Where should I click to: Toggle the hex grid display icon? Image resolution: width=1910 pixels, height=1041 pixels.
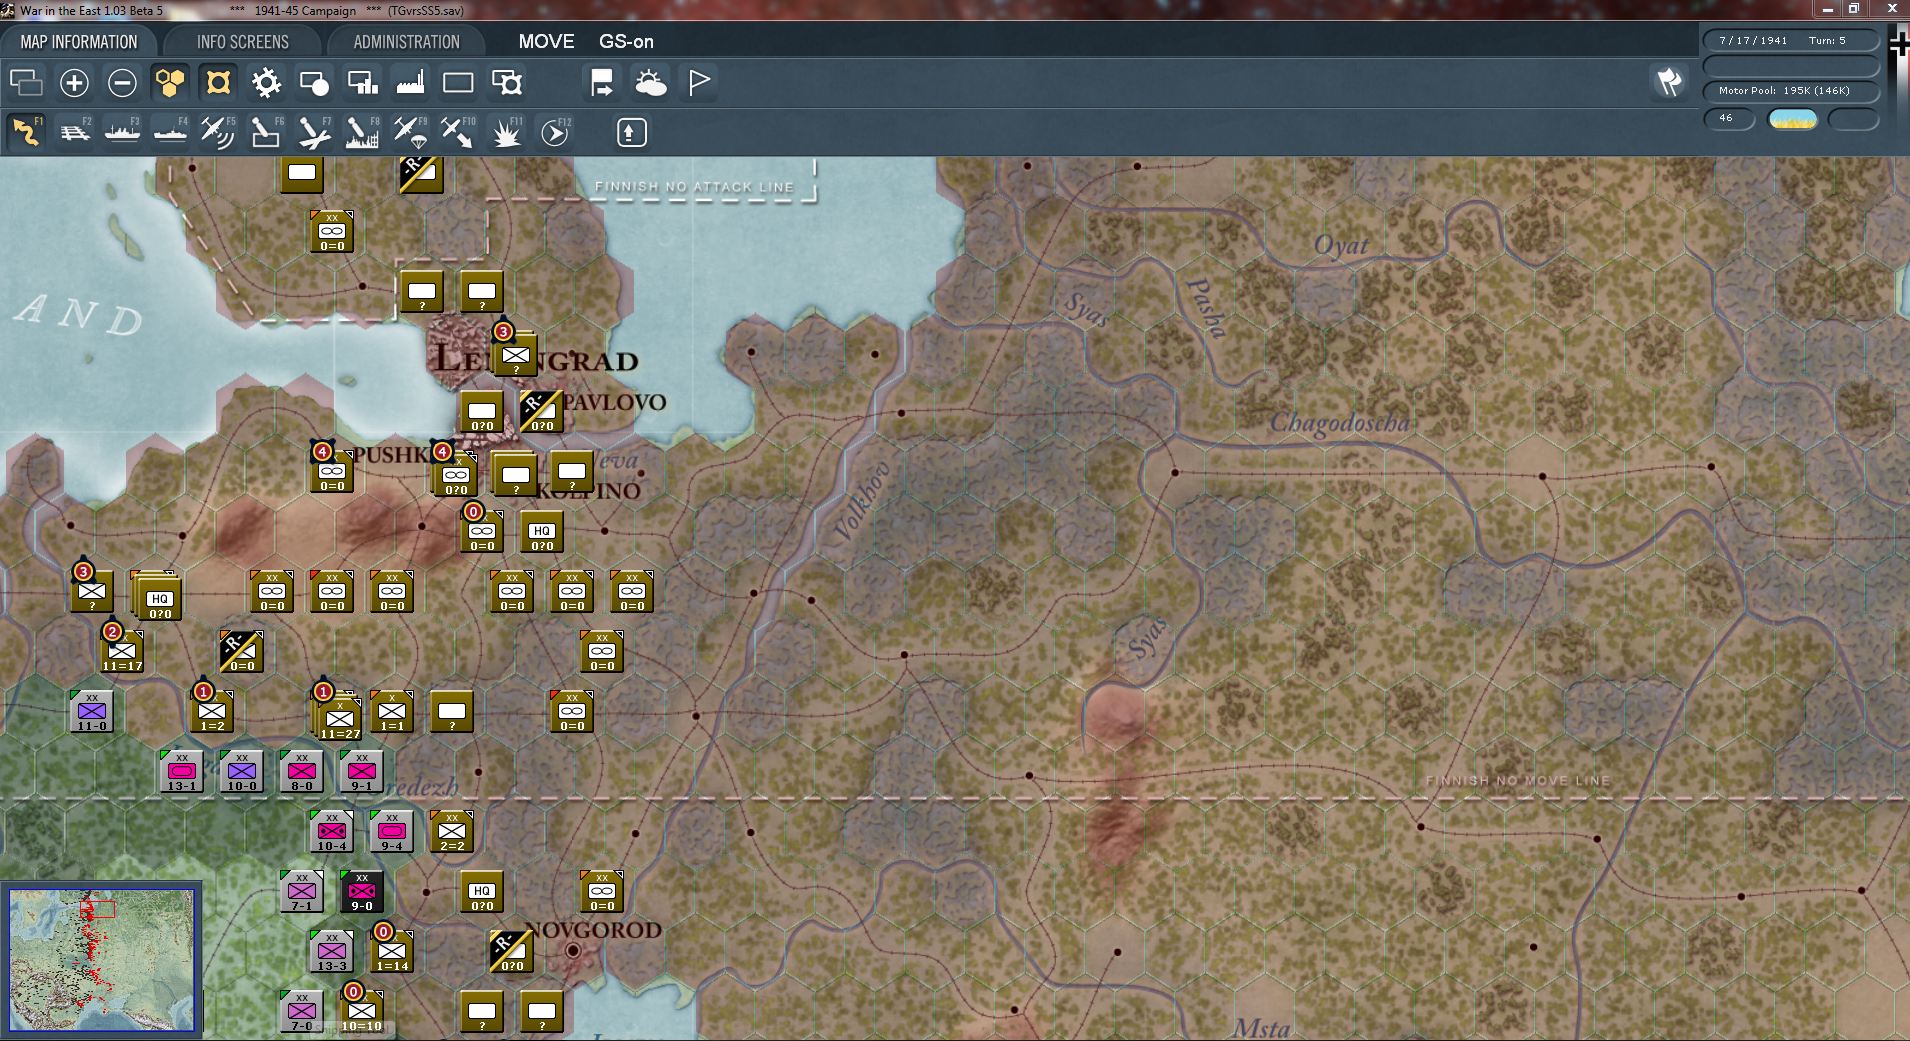(x=170, y=82)
